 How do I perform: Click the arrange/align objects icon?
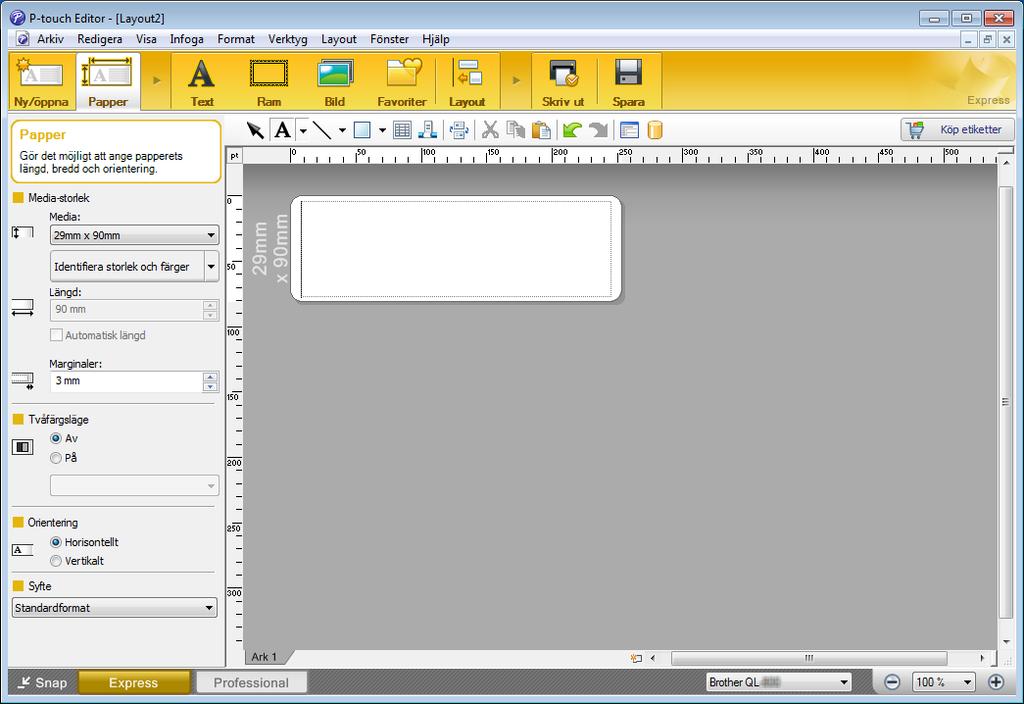pos(428,130)
